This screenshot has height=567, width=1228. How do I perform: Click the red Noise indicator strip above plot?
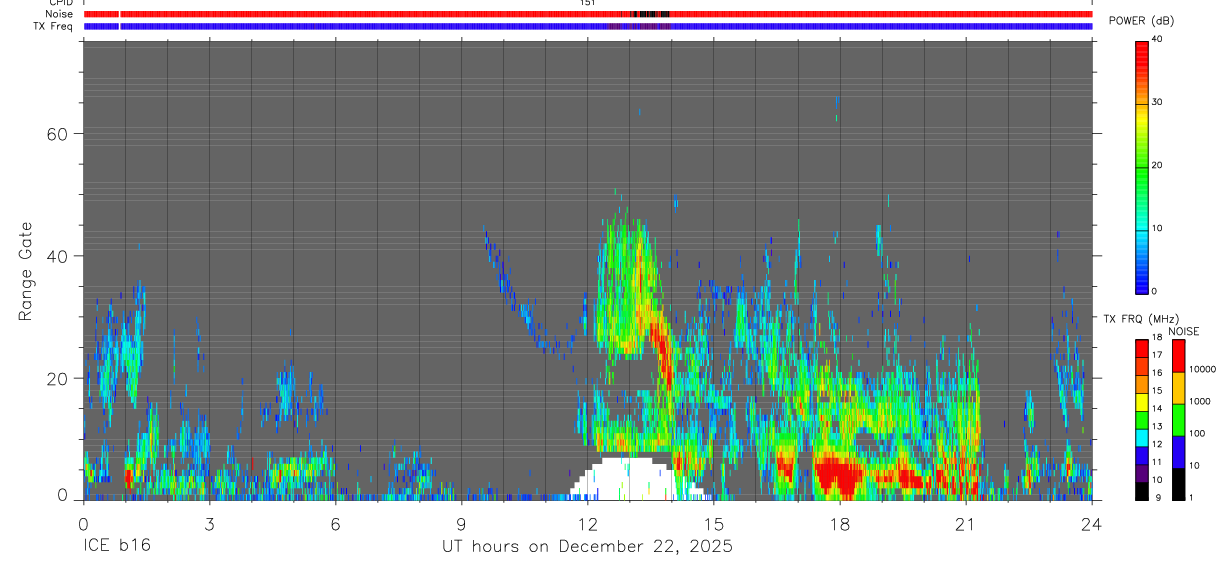pyautogui.click(x=588, y=14)
